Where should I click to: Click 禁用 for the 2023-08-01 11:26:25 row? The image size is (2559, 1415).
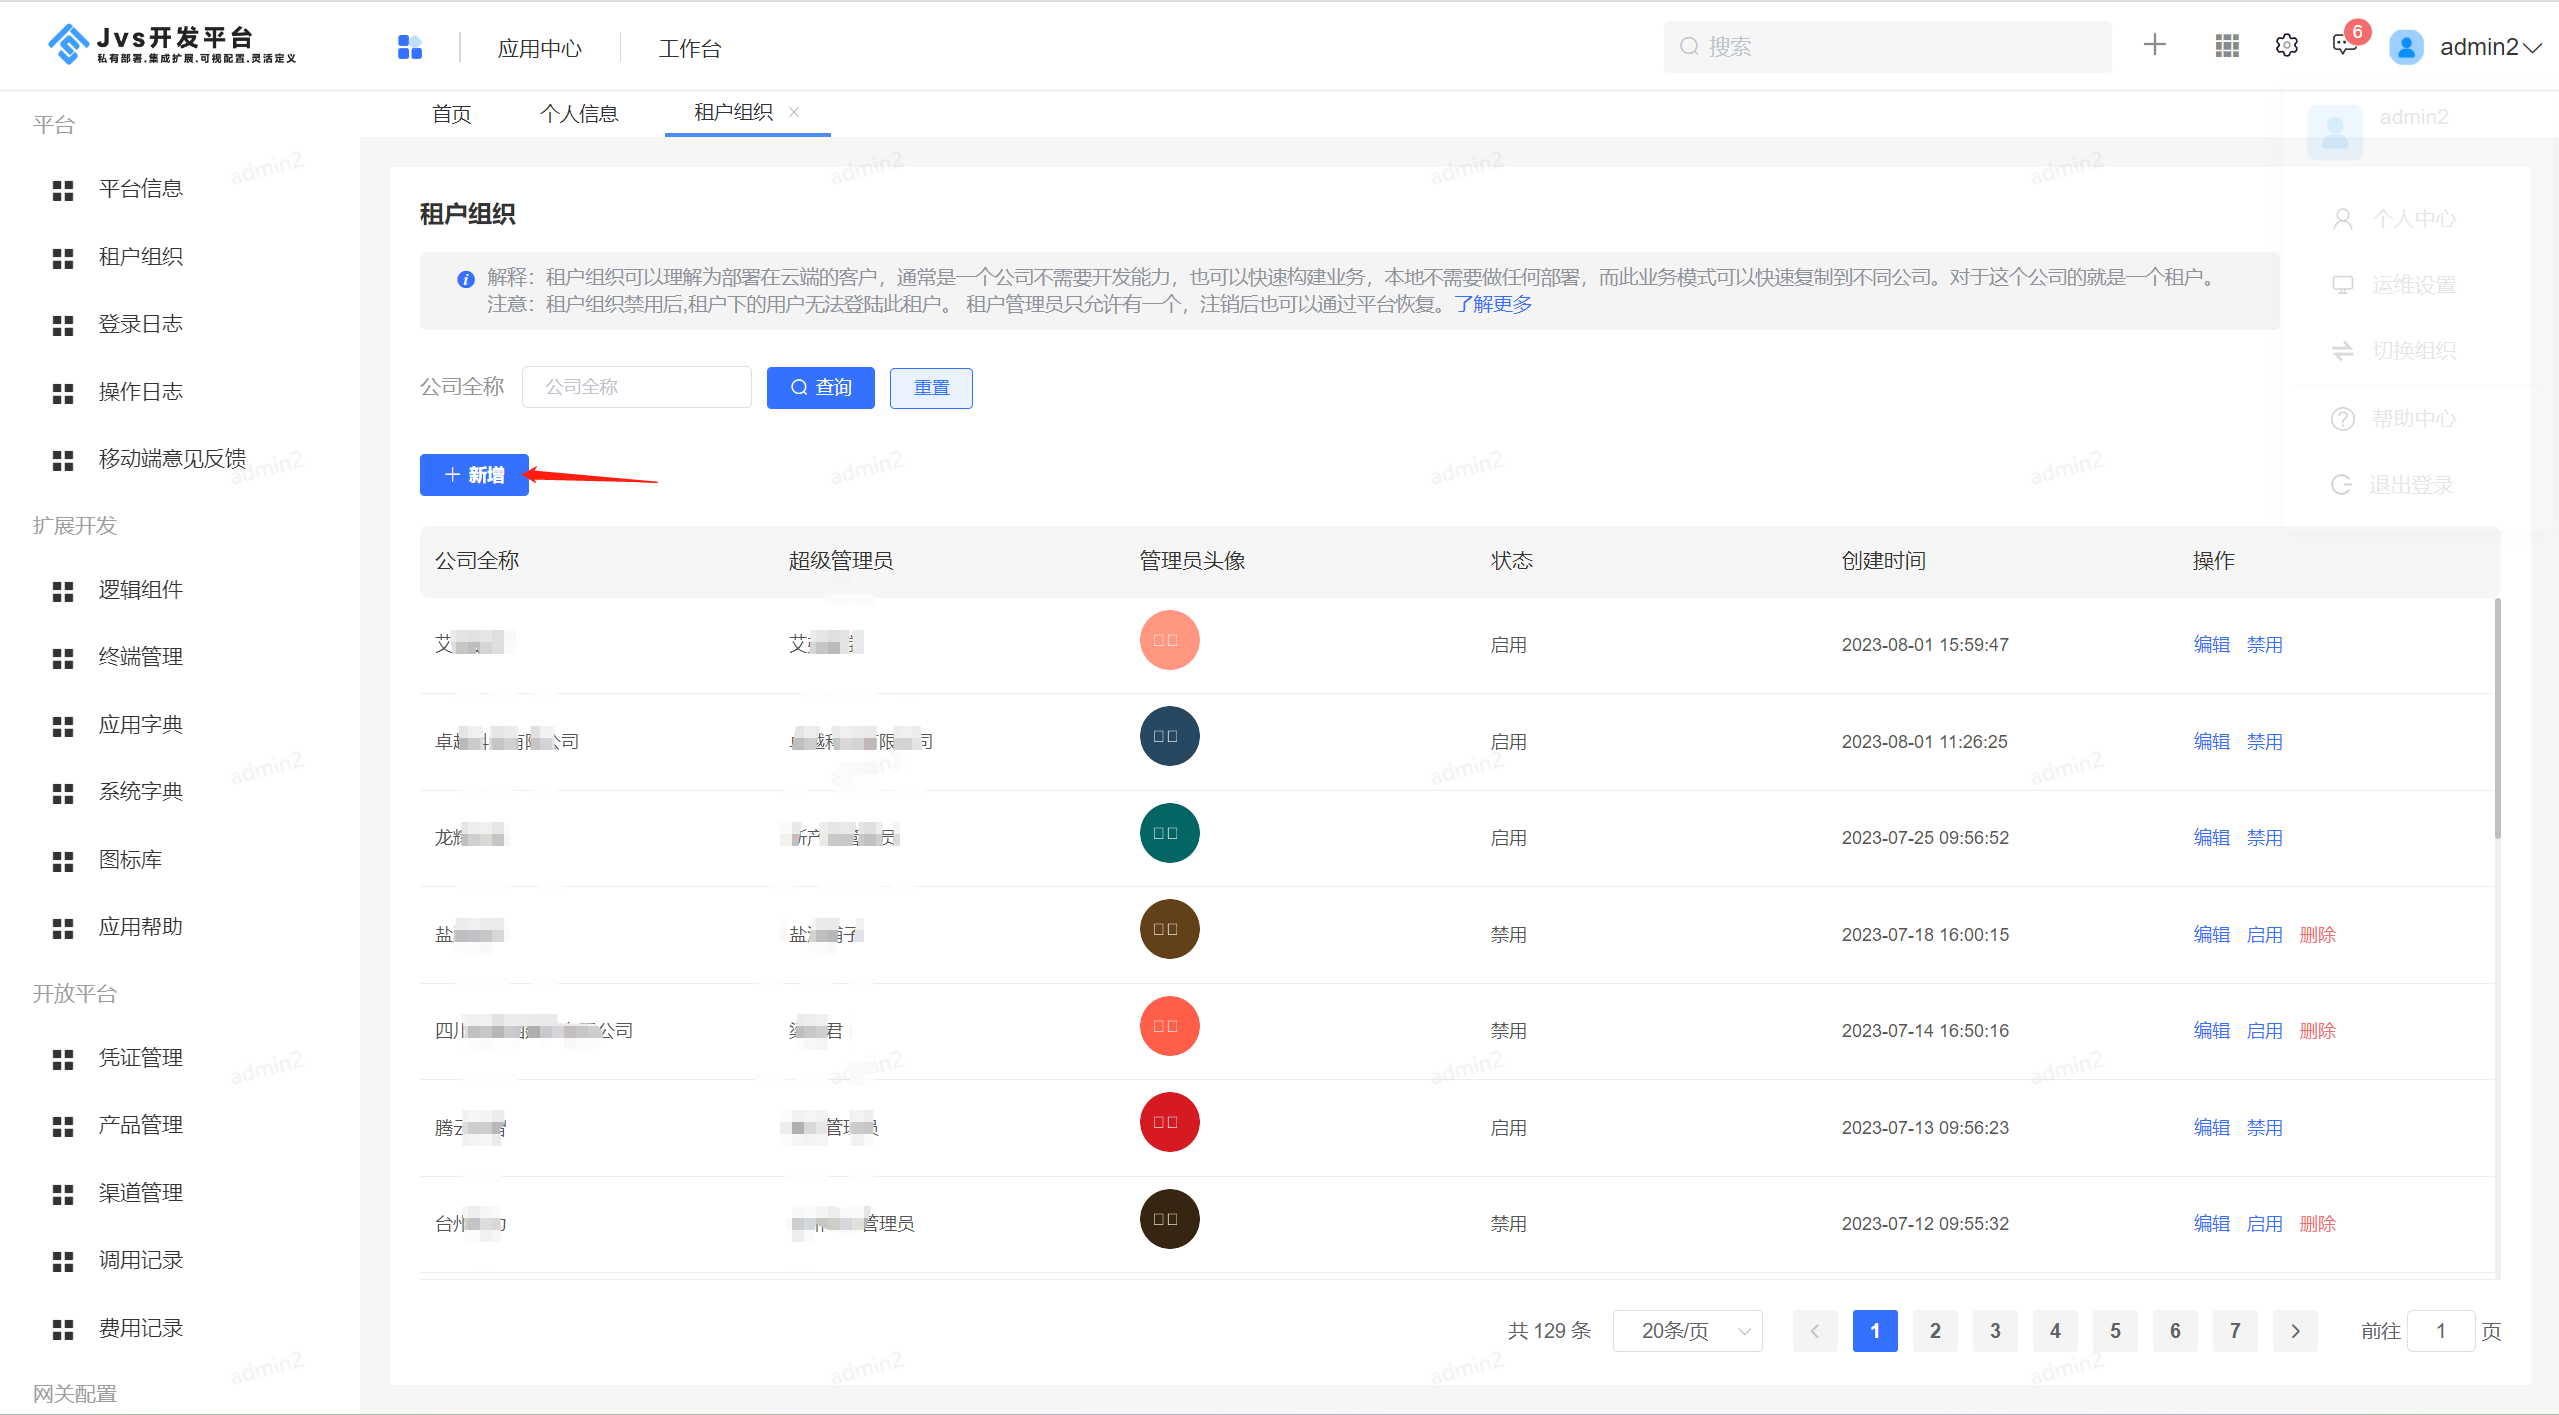[x=2265, y=742]
